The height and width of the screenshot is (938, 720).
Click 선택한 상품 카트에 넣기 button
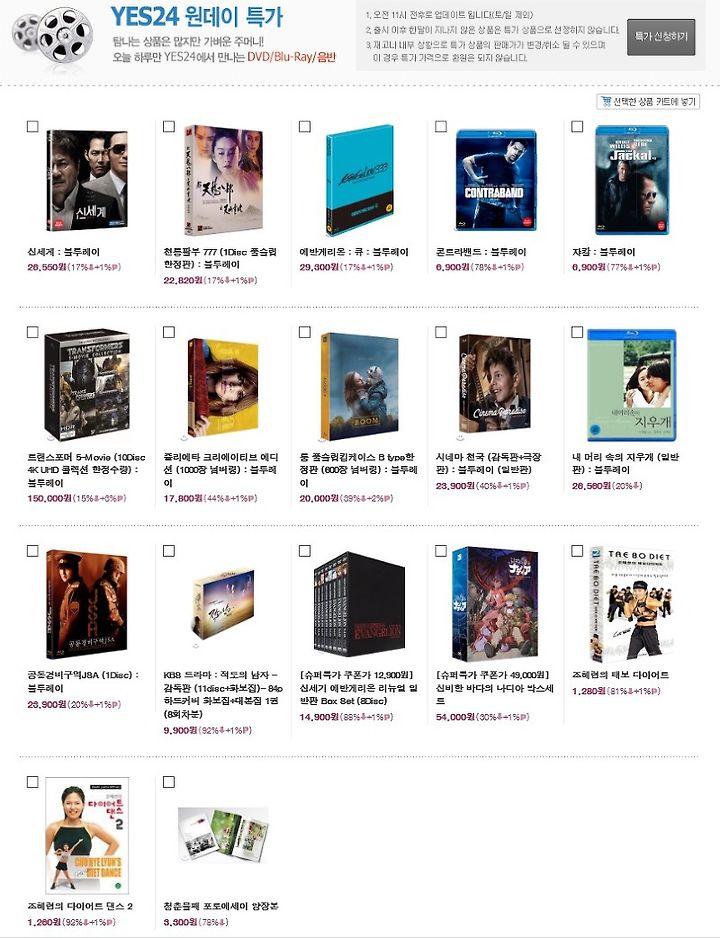(x=648, y=102)
